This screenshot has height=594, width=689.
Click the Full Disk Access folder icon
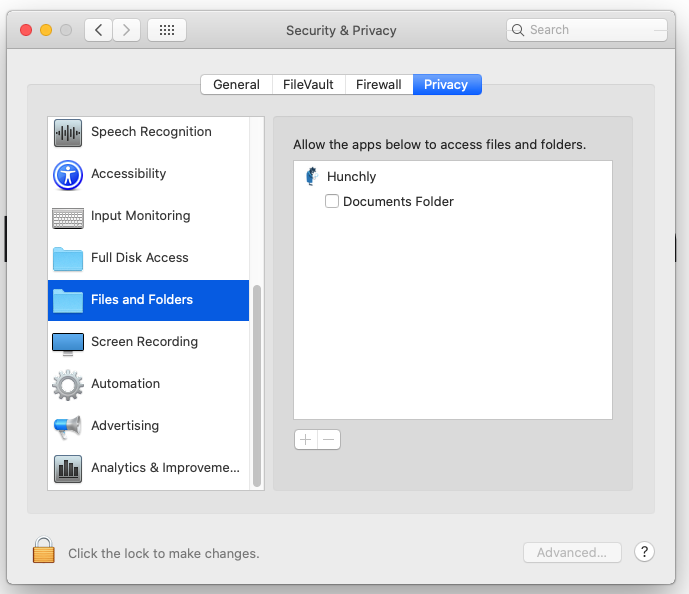pos(68,259)
